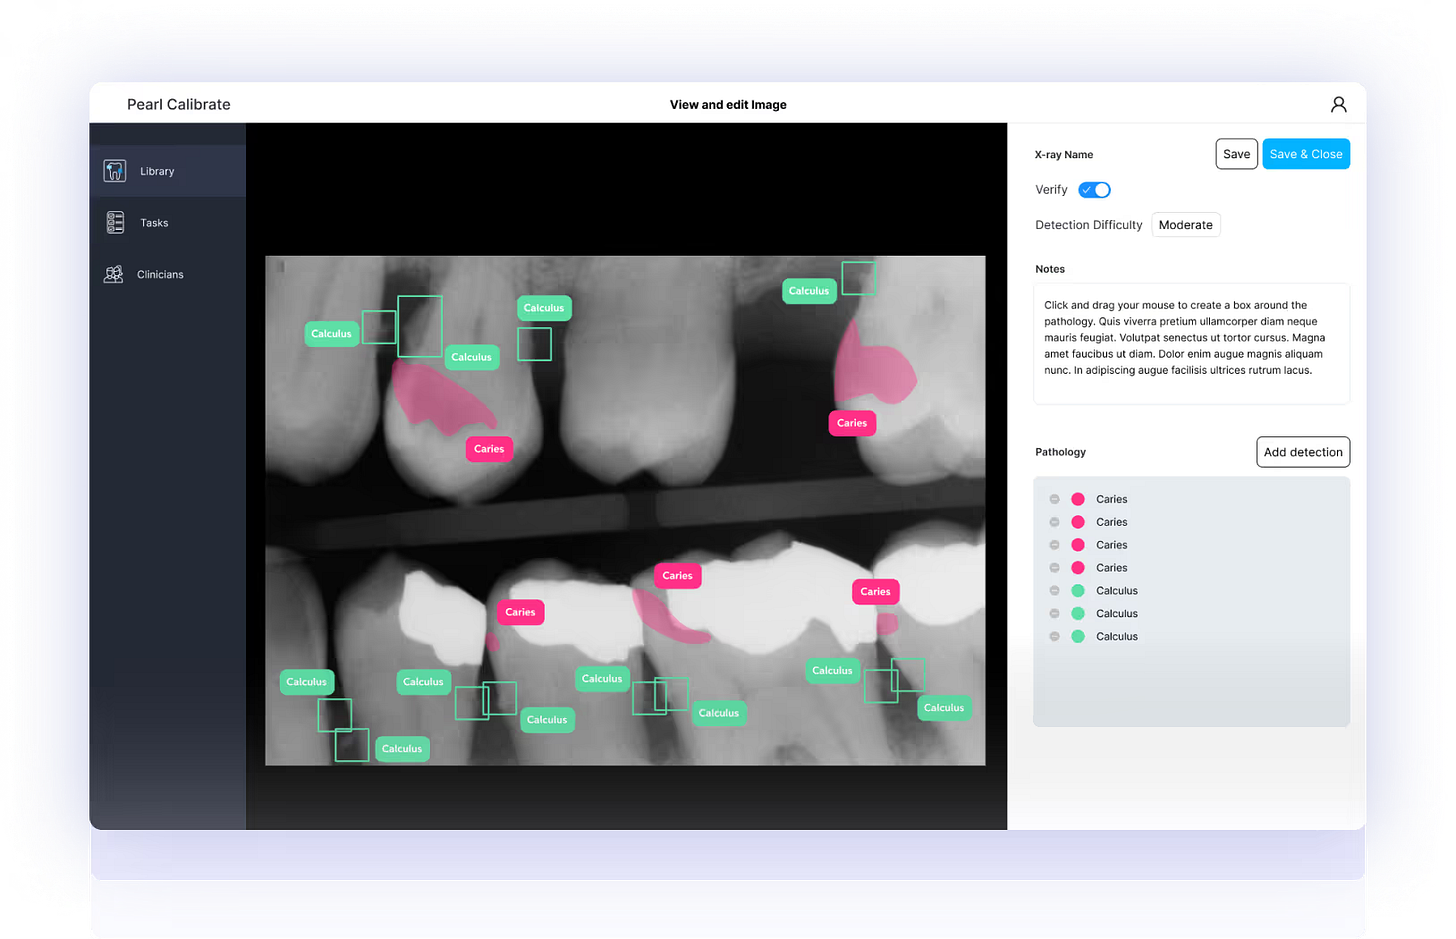Click the pink dot on fourth Caries row
Screen dimensions: 1456x939
[x=1078, y=568]
